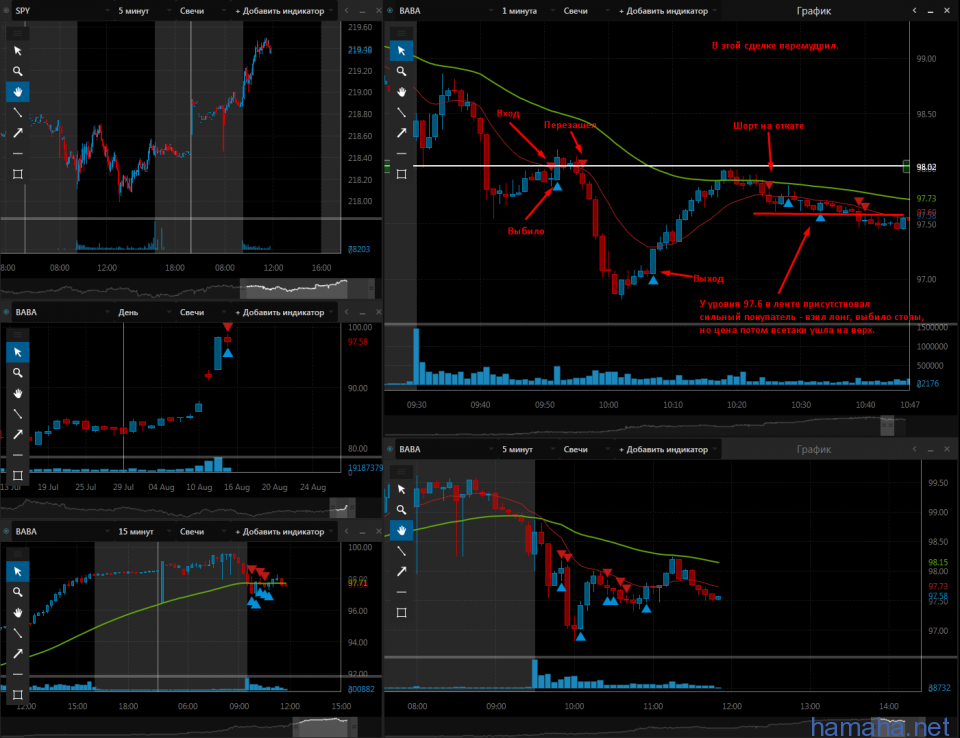The image size is (960, 738).
Task: Select horizontal line tool in BABA 1 минута chart
Action: [402, 154]
